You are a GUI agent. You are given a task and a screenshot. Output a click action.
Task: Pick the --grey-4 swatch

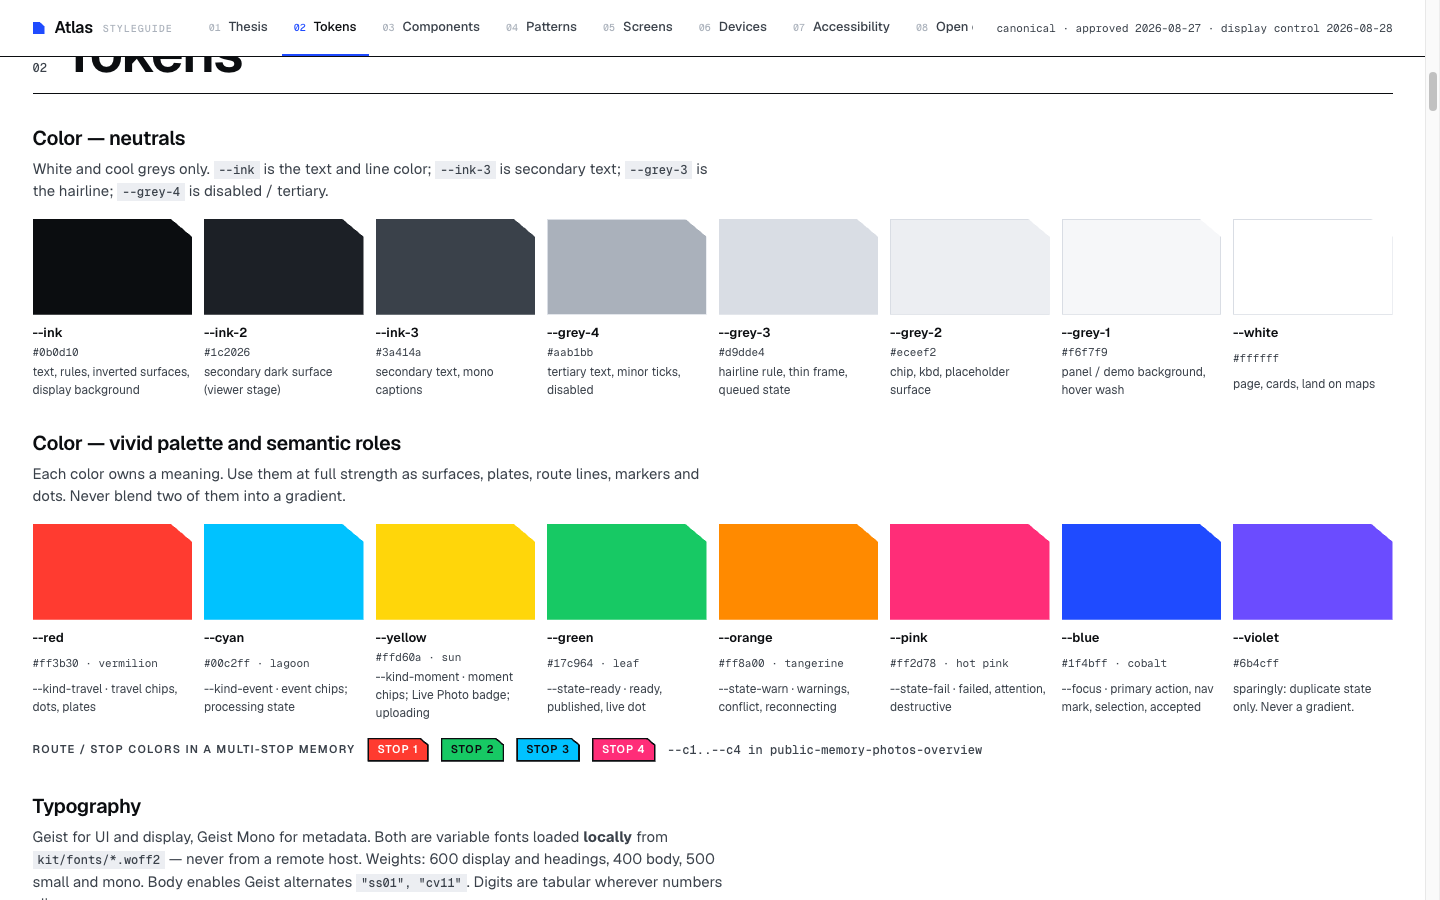tap(627, 267)
